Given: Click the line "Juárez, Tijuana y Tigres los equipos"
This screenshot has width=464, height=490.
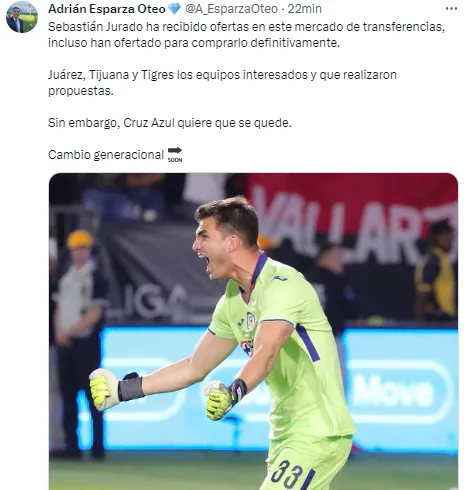Looking at the screenshot, I should click(222, 75).
